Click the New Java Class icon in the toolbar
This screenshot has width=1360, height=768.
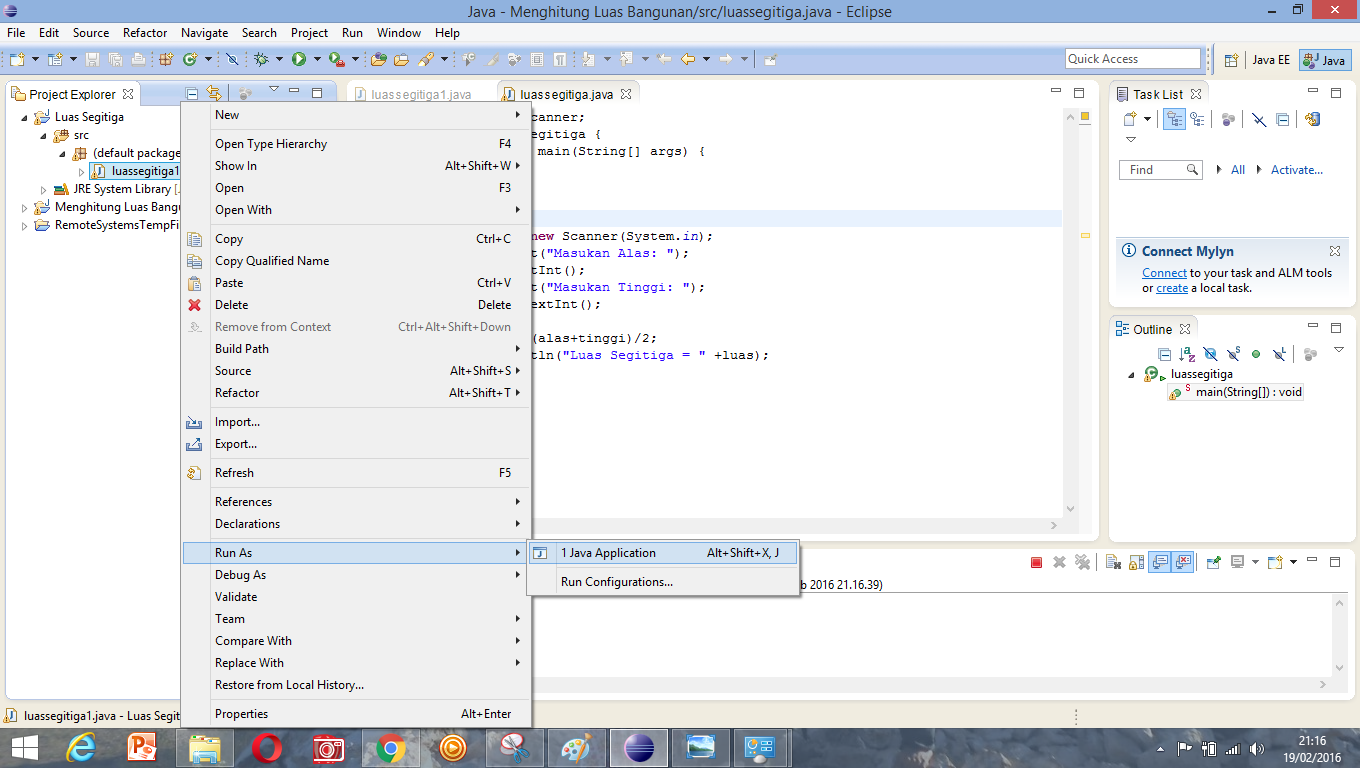(x=190, y=59)
